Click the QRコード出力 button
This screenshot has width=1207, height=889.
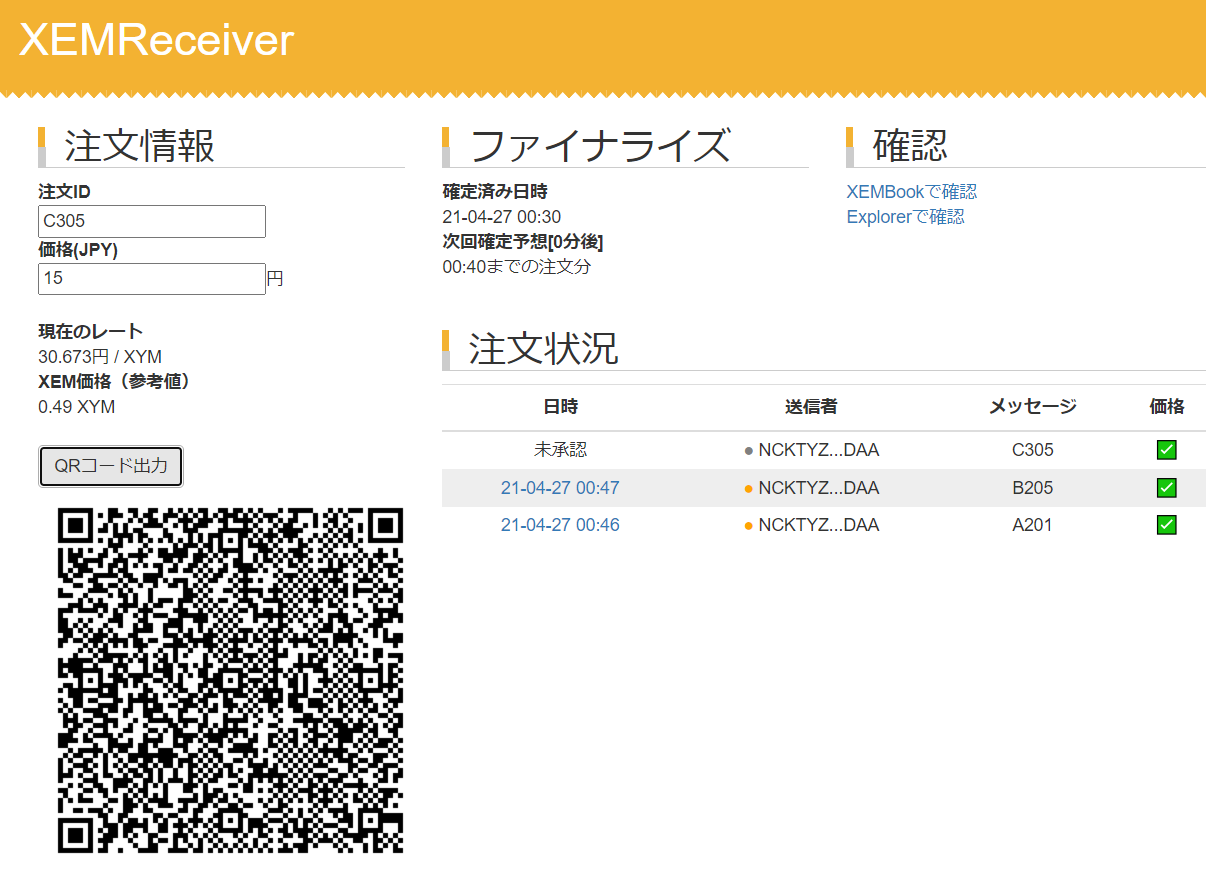111,466
